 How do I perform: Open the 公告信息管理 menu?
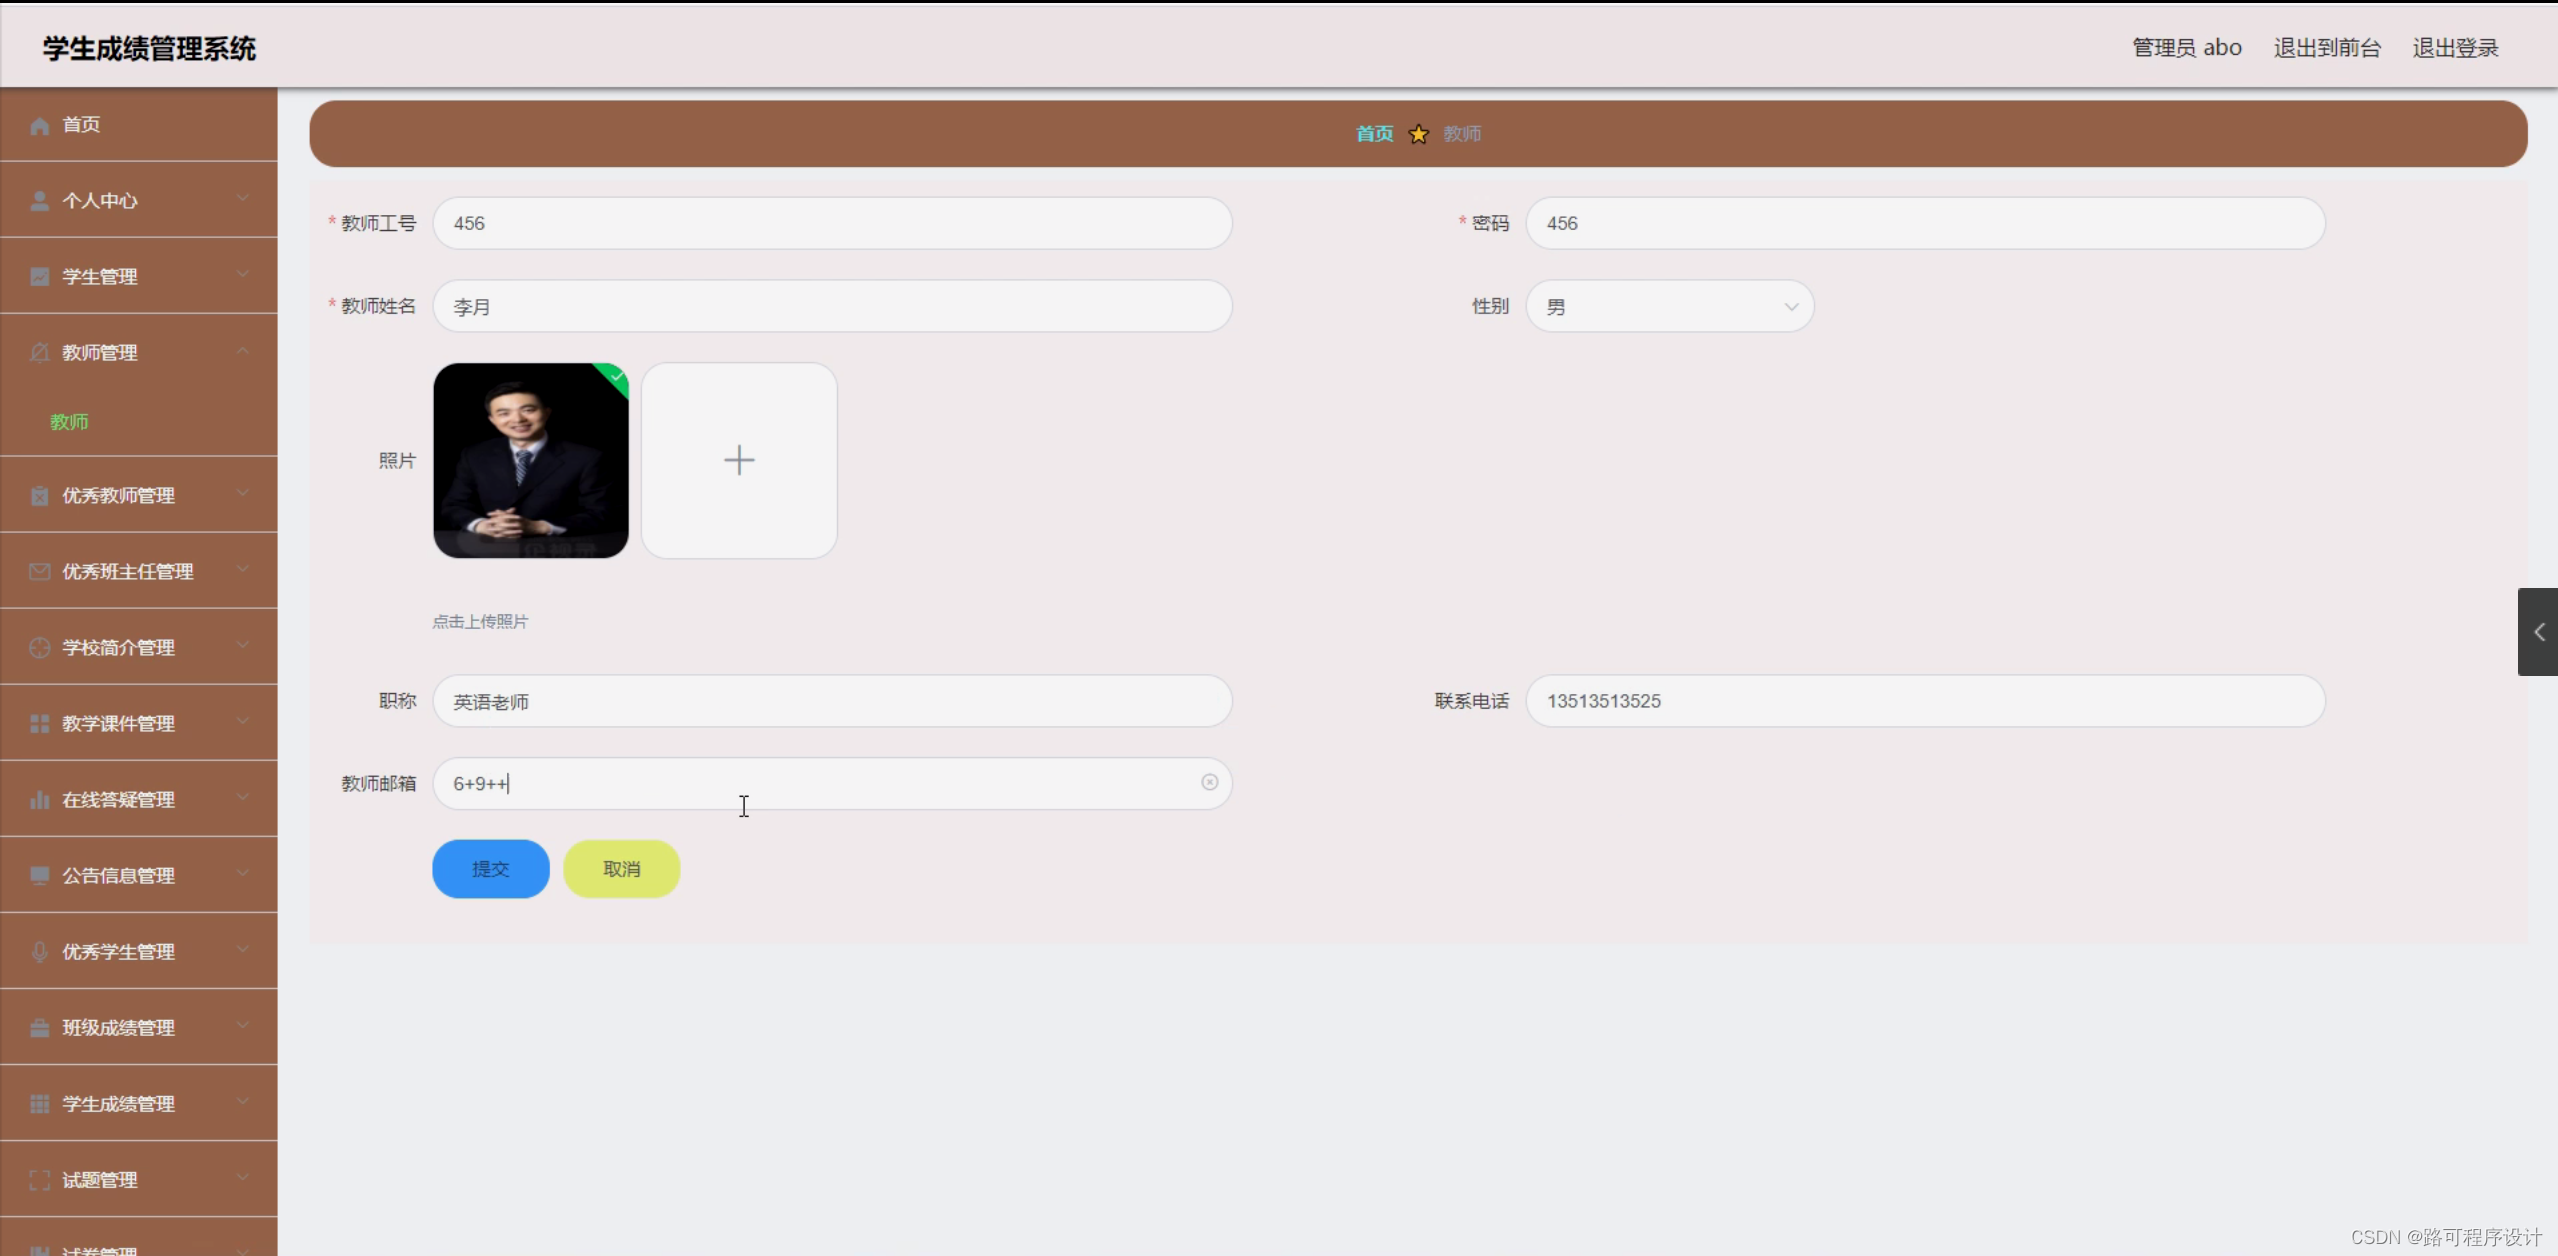[118, 876]
